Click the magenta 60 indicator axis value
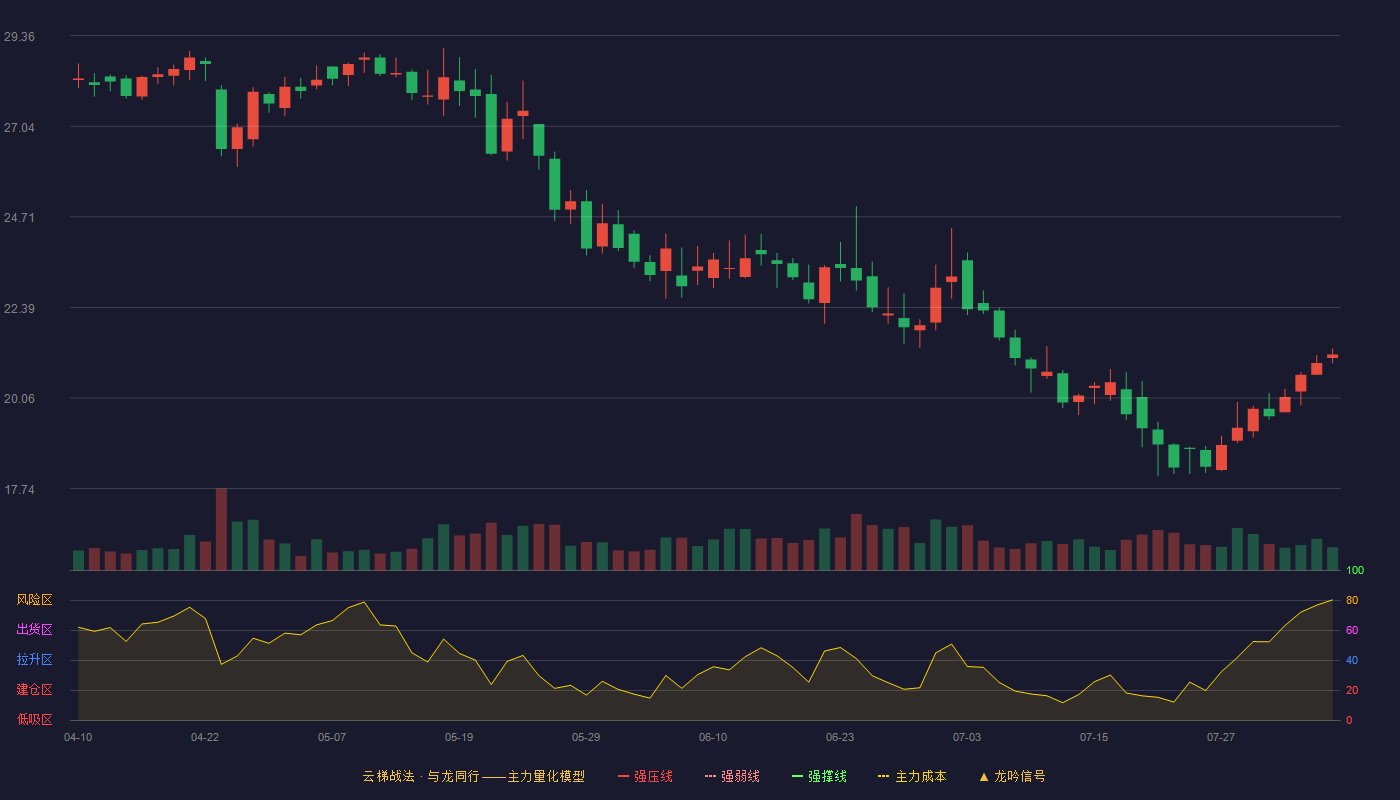Viewport: 1400px width, 800px height. [x=1352, y=631]
